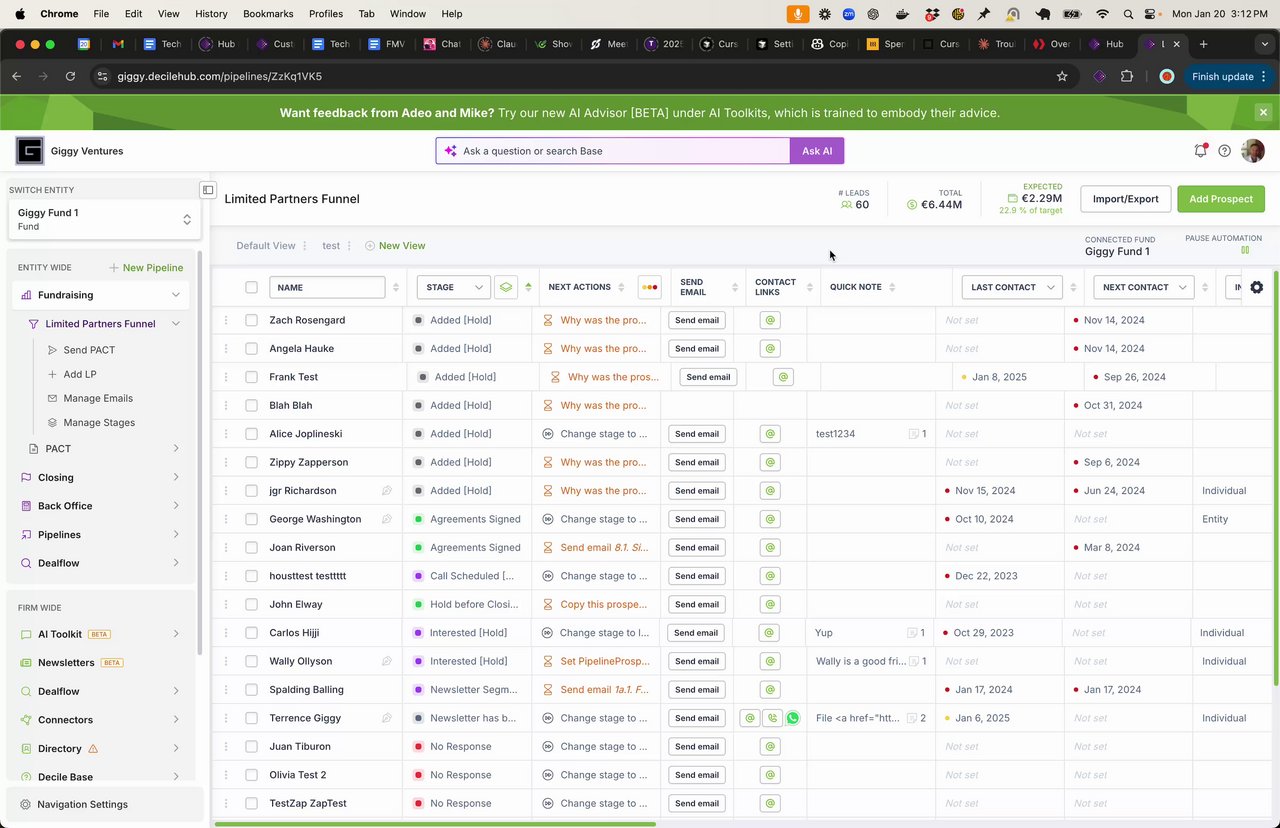The height and width of the screenshot is (828, 1280).
Task: Collapse the Limited Partners Funnel tree item
Action: (176, 324)
